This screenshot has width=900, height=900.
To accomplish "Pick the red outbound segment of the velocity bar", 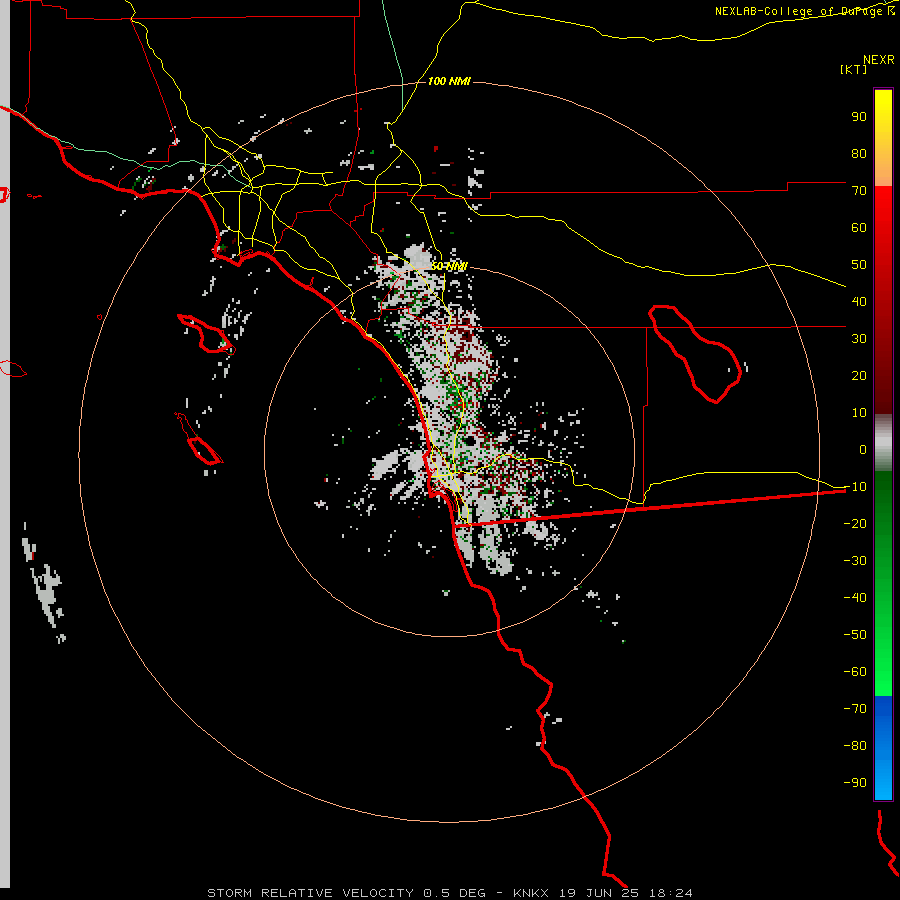I will (x=883, y=300).
